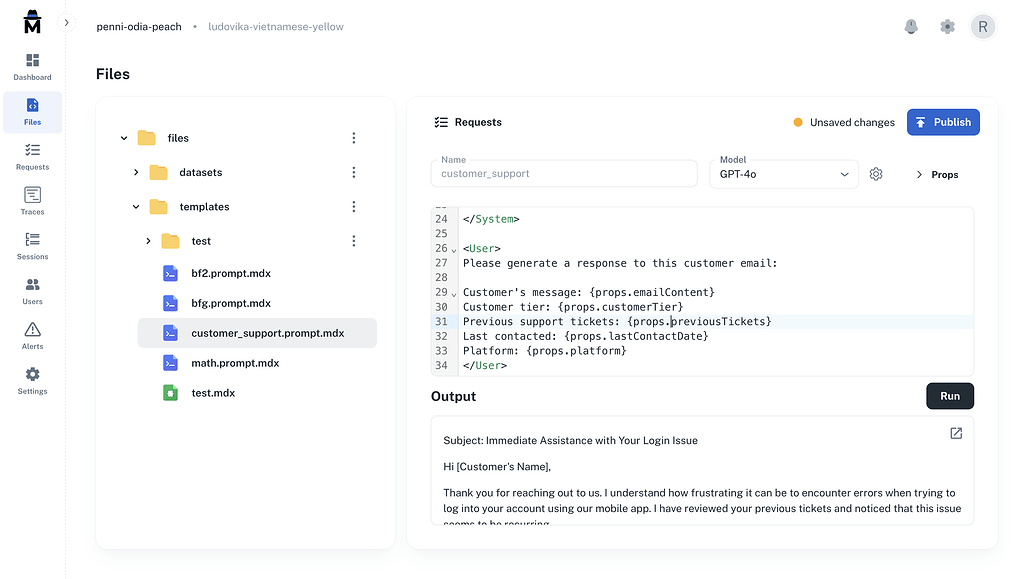Screen dimensions: 1028x579
Task: Click the Output section heading
Action: tap(453, 397)
